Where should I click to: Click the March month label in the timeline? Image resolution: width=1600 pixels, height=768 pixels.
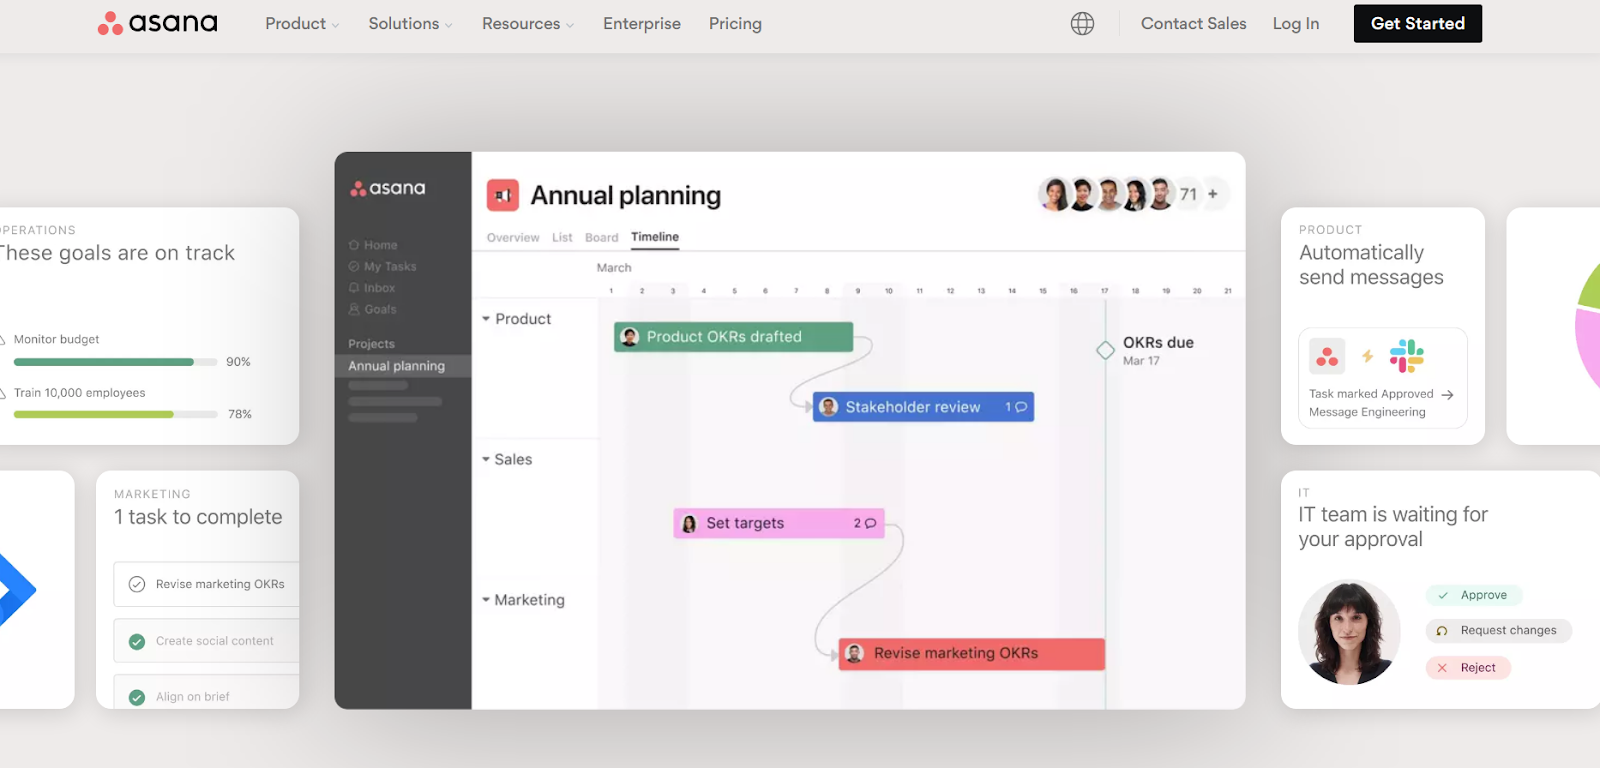click(614, 268)
